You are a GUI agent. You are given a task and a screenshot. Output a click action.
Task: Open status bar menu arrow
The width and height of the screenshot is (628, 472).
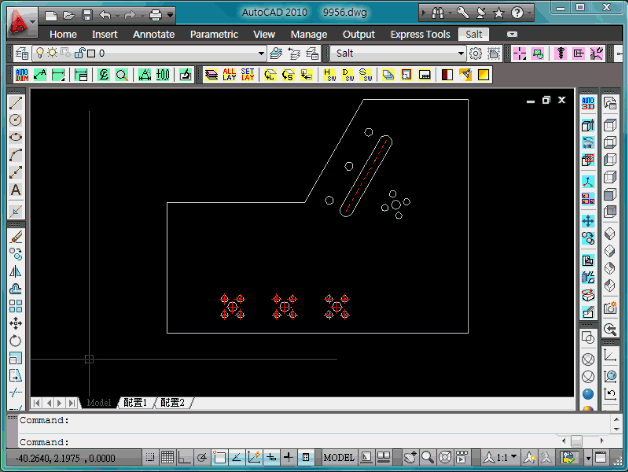[x=588, y=457]
